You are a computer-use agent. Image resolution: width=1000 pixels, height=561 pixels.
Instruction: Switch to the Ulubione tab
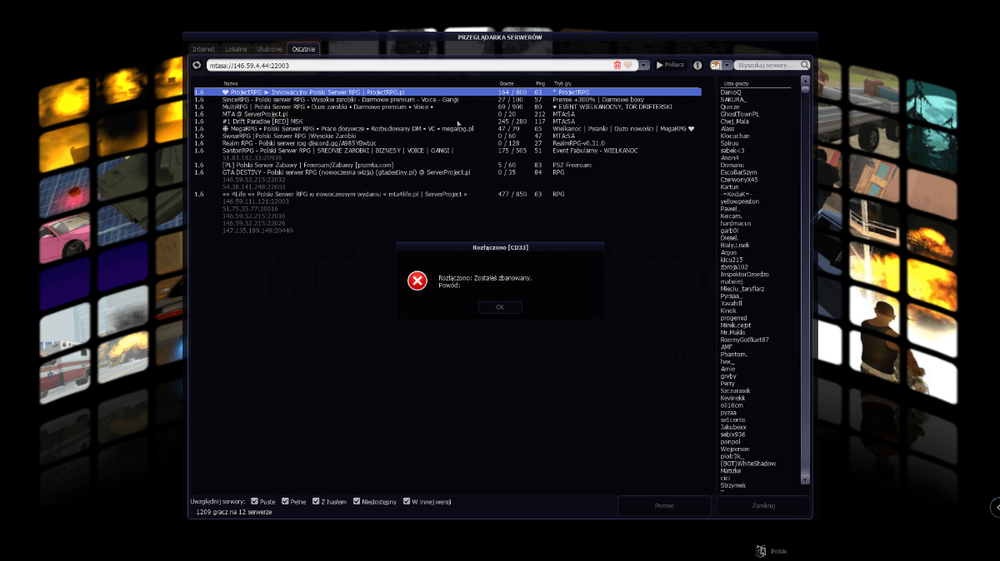tap(269, 49)
